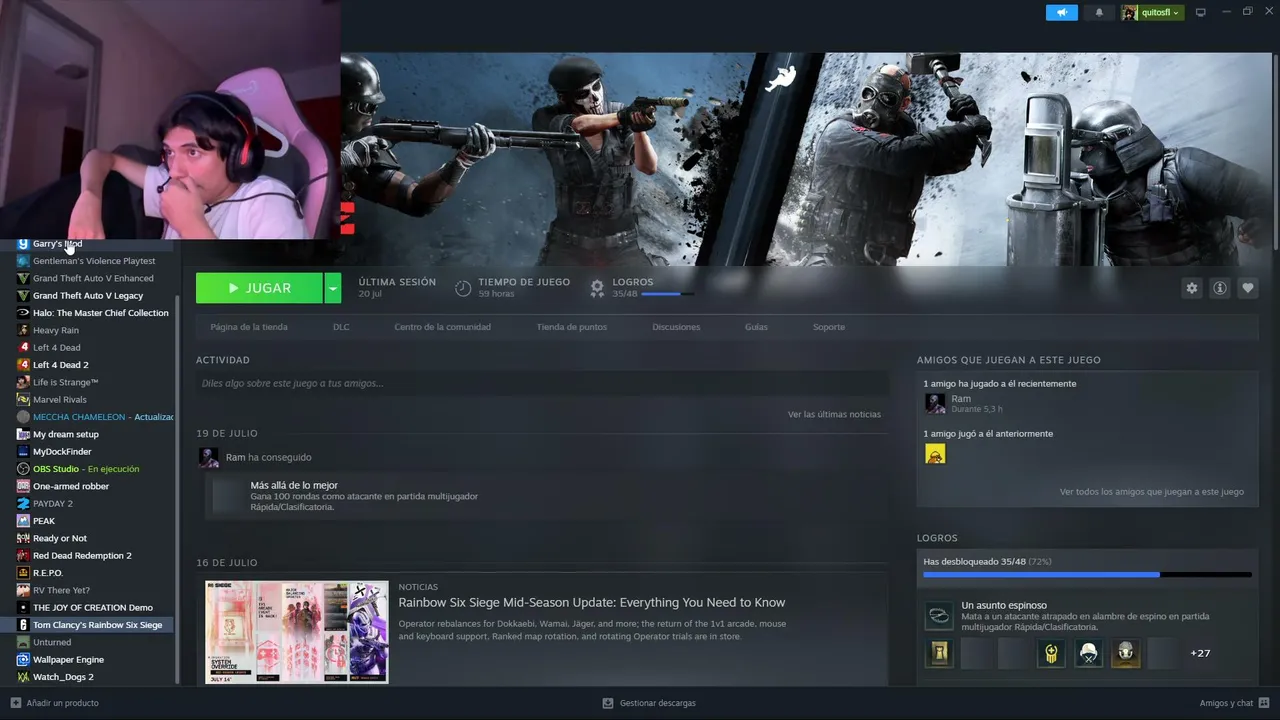
Task: Select One-armed robber in library
Action: click(71, 487)
